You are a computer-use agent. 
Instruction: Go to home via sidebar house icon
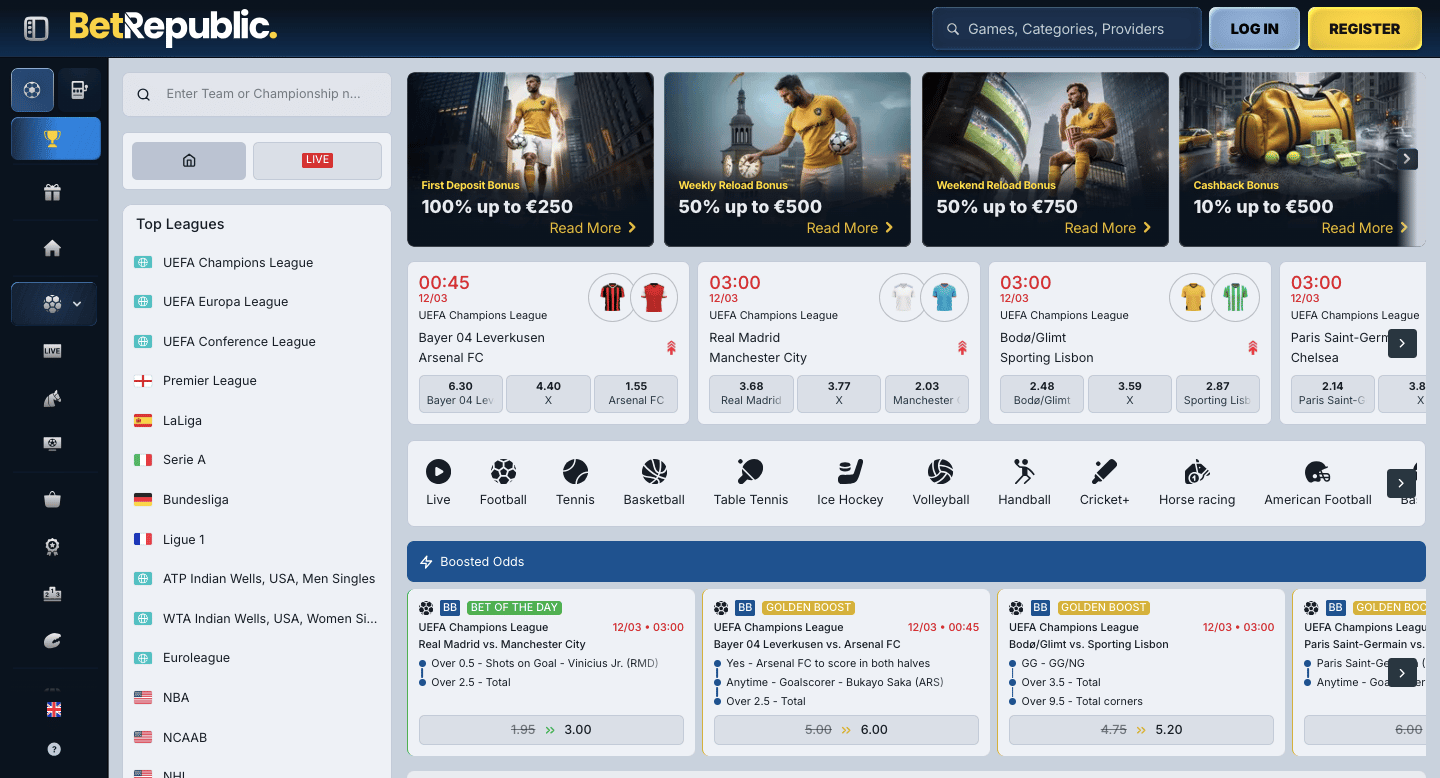coord(53,248)
